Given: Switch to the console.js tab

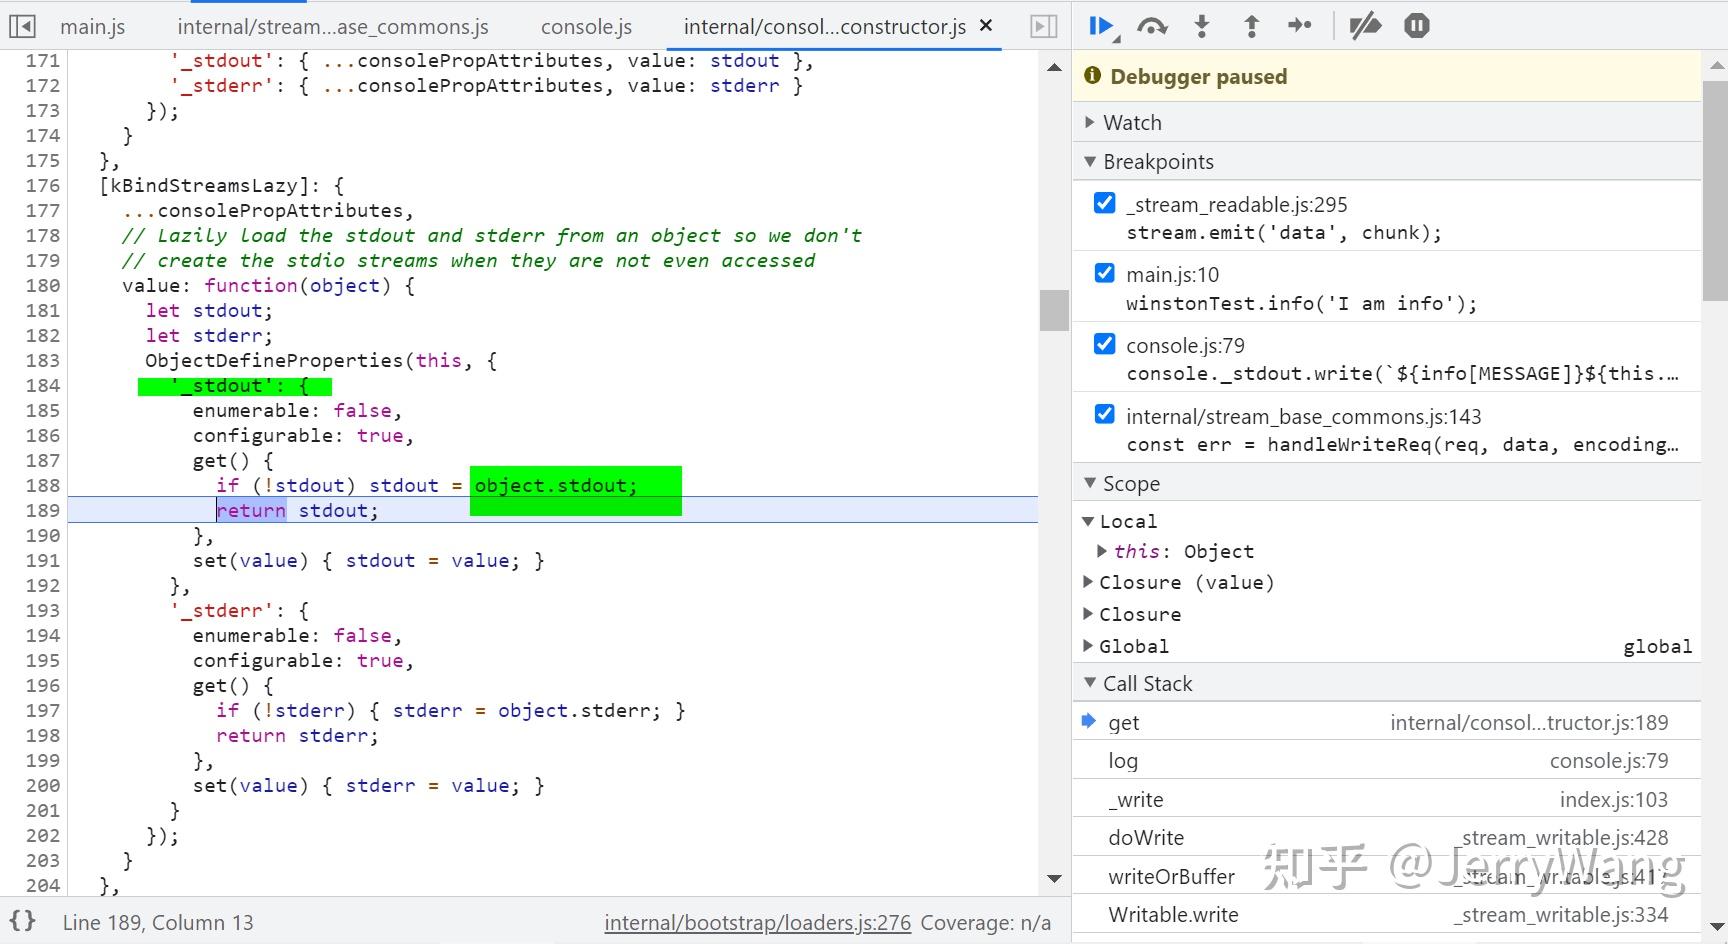Looking at the screenshot, I should coord(586,27).
